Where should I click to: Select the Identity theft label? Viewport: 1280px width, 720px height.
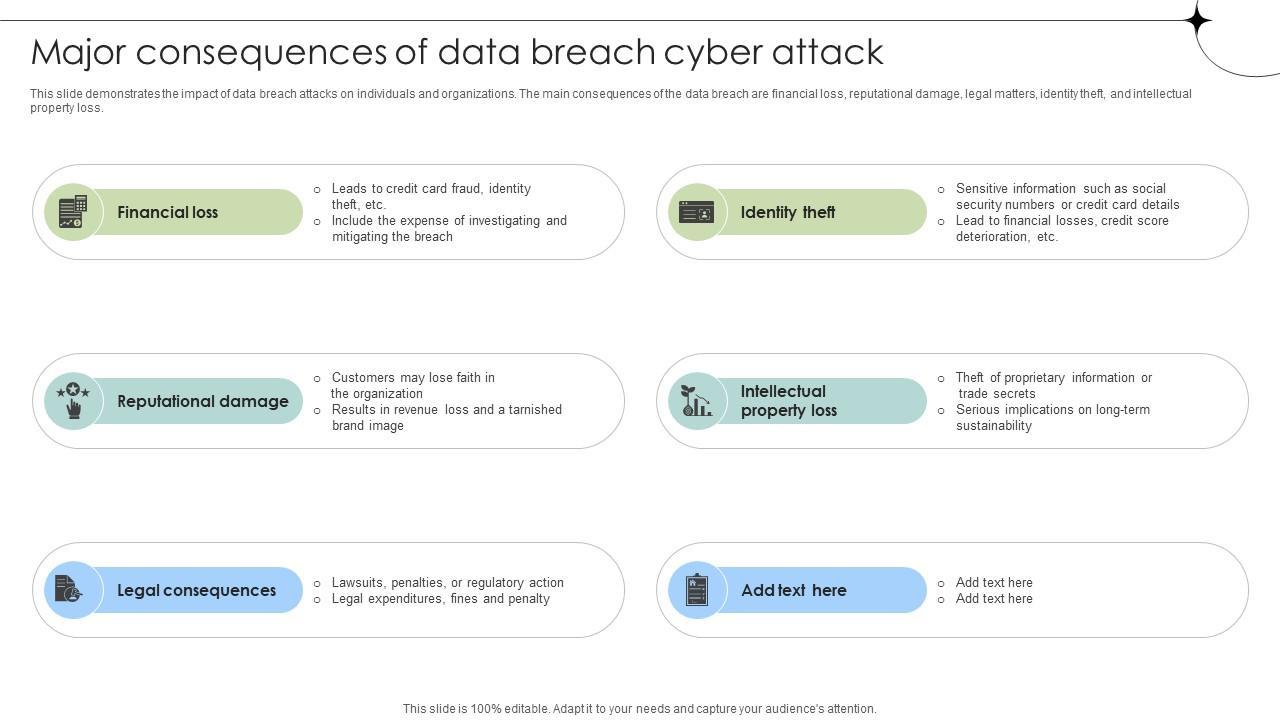click(787, 212)
